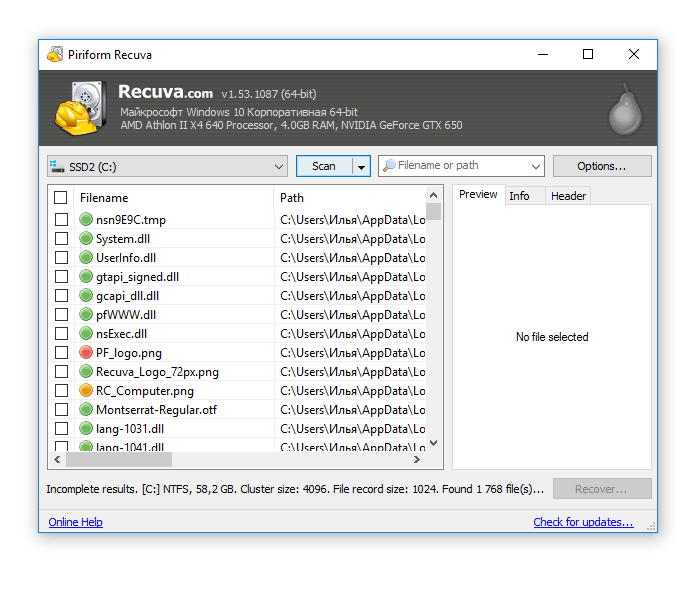Click the Recuva hard drive helmet logo

[x=81, y=107]
